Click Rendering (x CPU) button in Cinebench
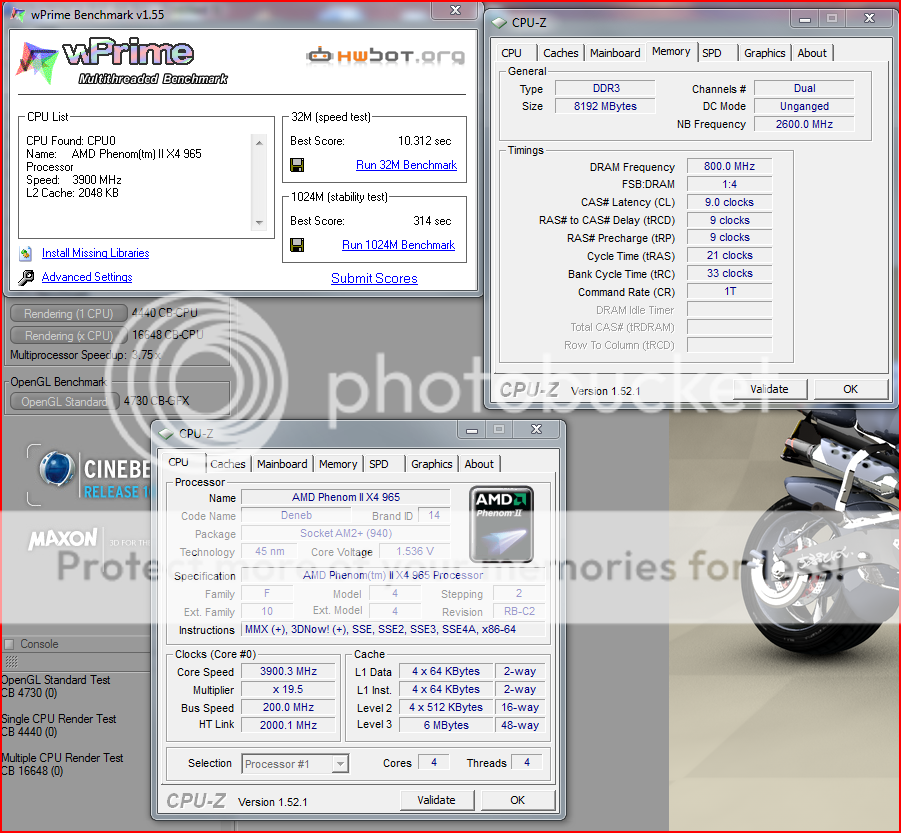 tap(69, 335)
